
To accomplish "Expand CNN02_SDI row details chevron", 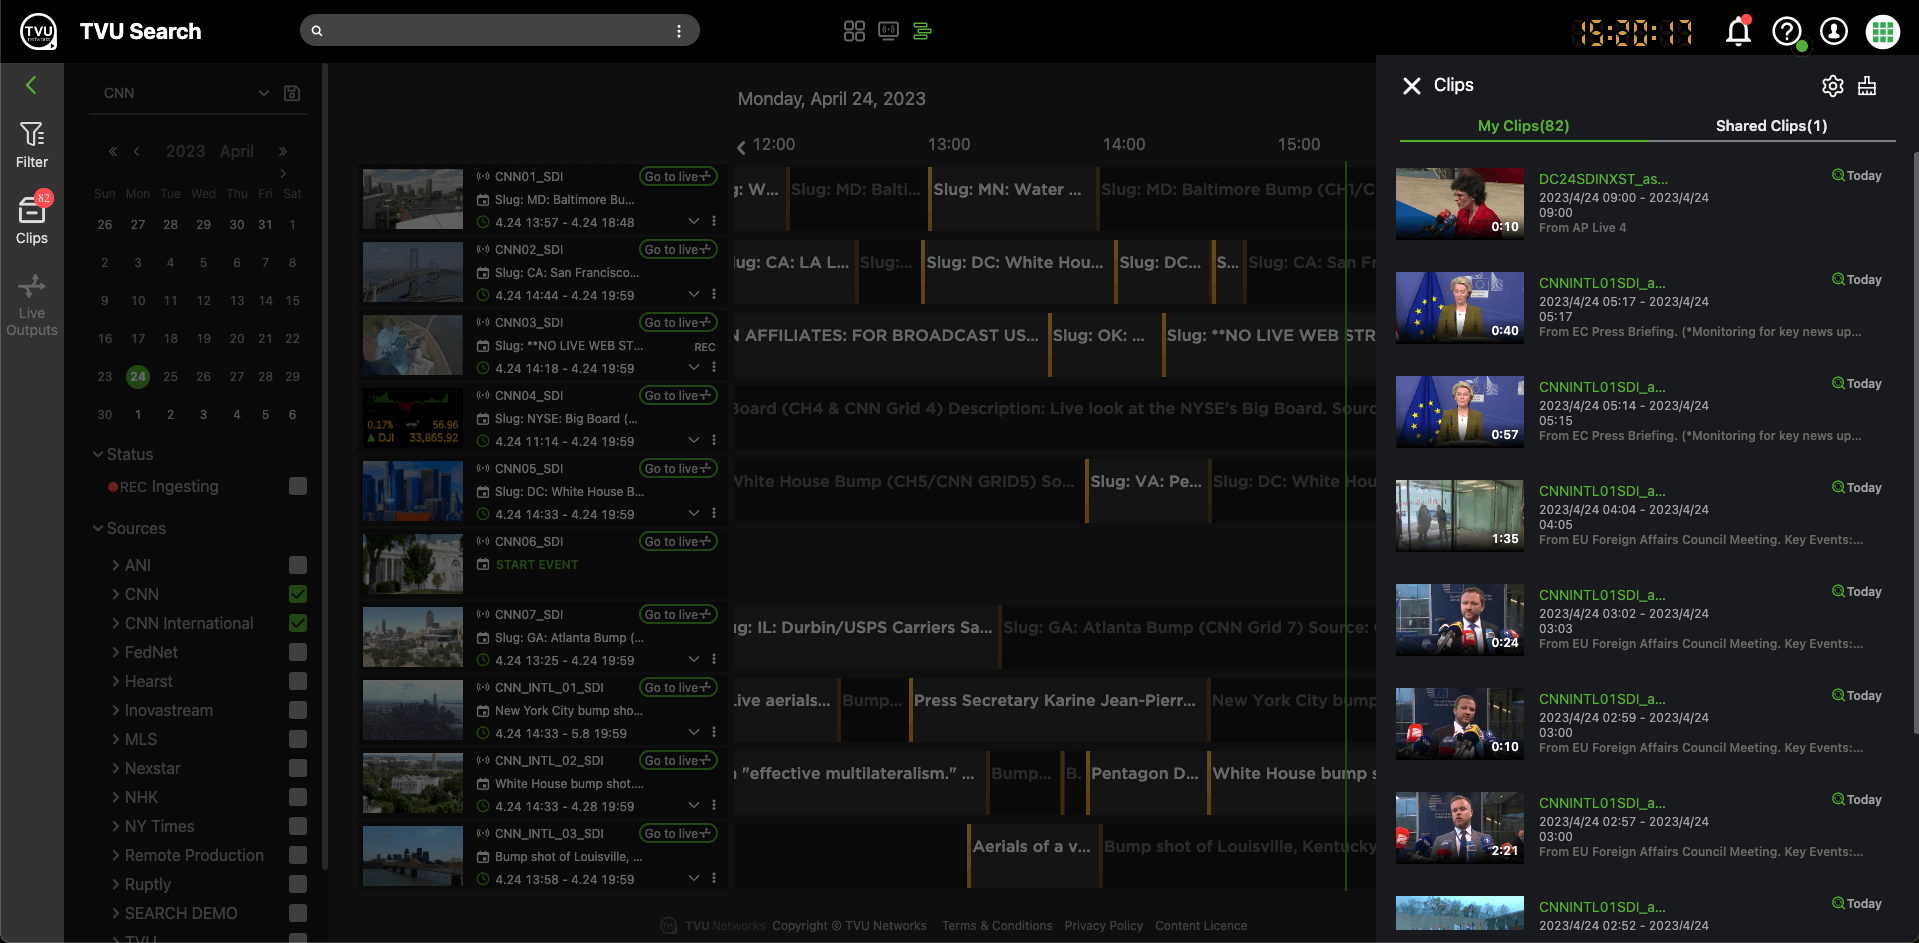I will coord(694,294).
